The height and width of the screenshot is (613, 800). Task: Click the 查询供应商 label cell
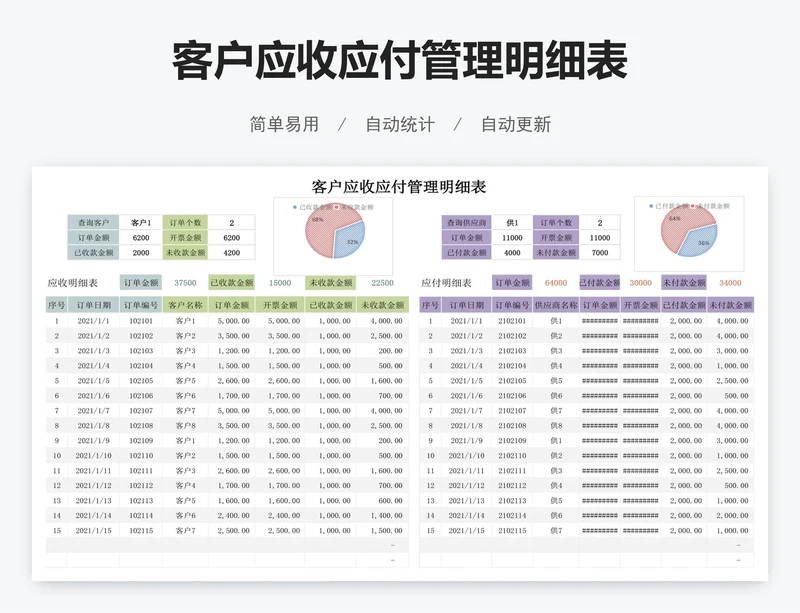pos(466,223)
